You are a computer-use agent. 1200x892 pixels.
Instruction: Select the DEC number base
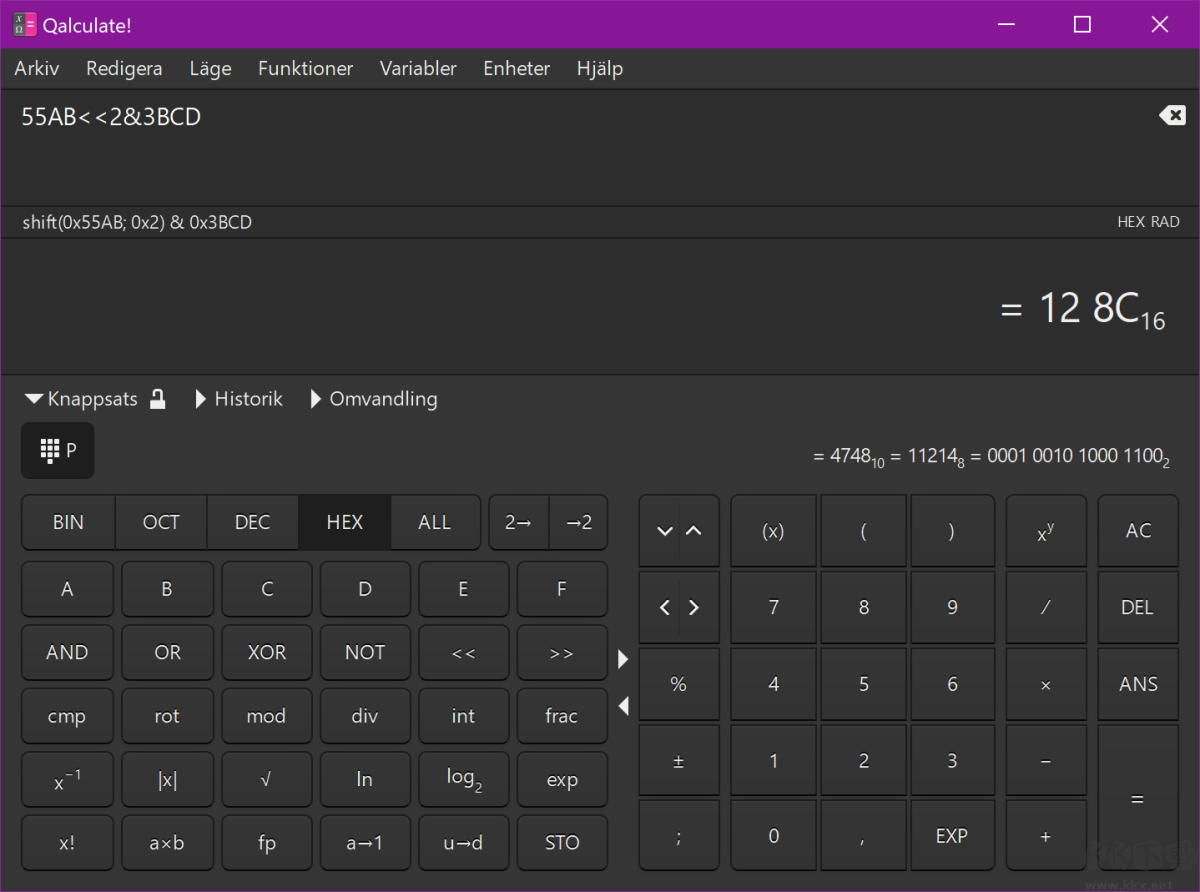click(252, 522)
